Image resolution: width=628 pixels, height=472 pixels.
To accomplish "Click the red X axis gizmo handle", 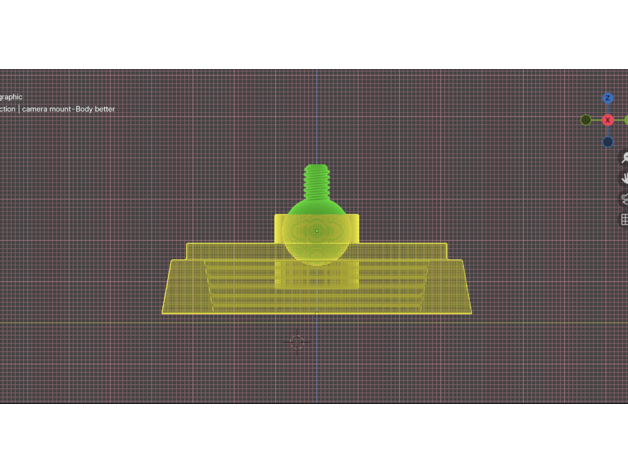I will pos(607,120).
